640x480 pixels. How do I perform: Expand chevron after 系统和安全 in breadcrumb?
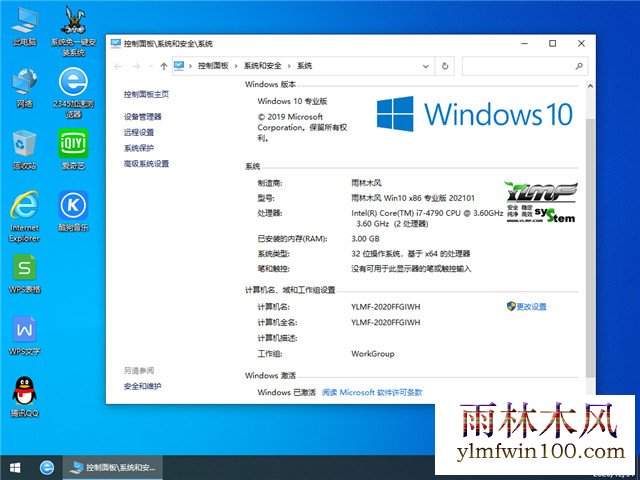[289, 66]
